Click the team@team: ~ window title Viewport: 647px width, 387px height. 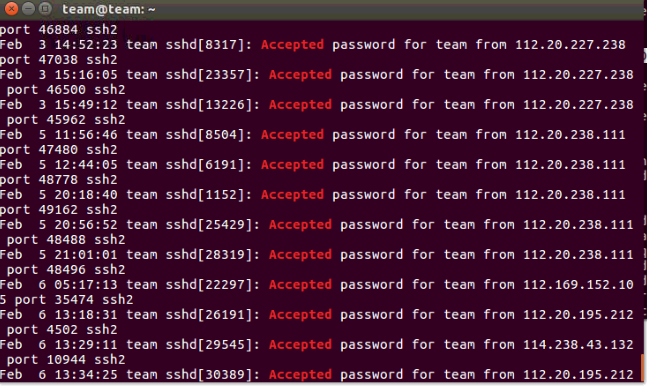109,9
